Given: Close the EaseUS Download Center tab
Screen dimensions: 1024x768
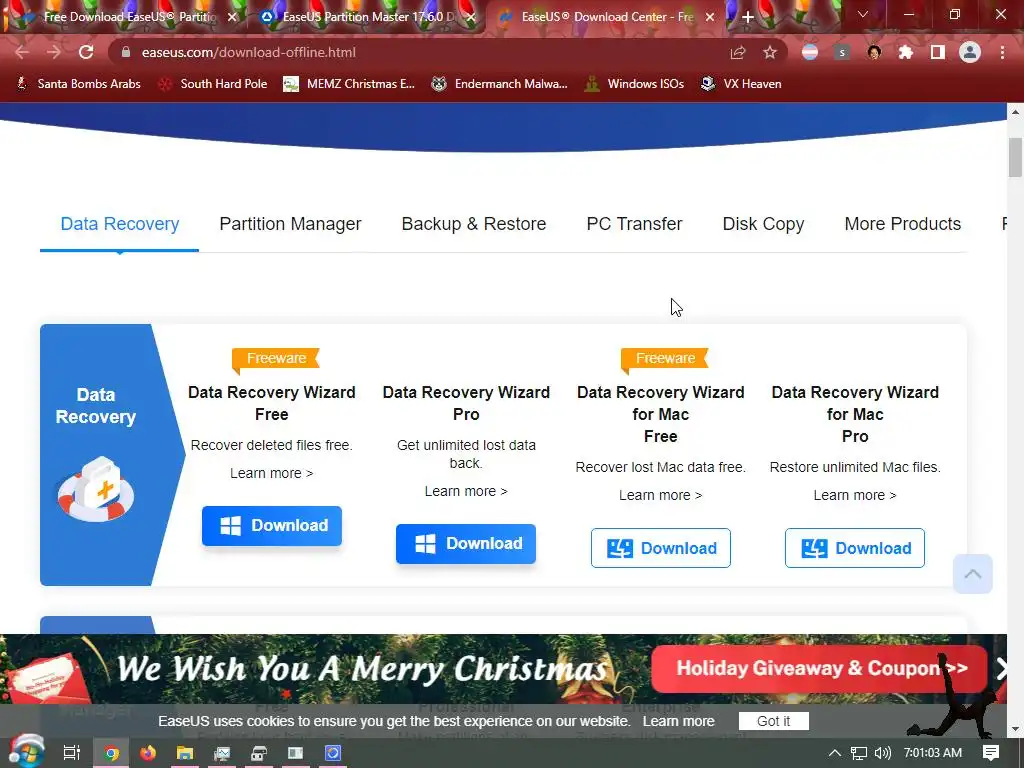Looking at the screenshot, I should click(x=710, y=17).
